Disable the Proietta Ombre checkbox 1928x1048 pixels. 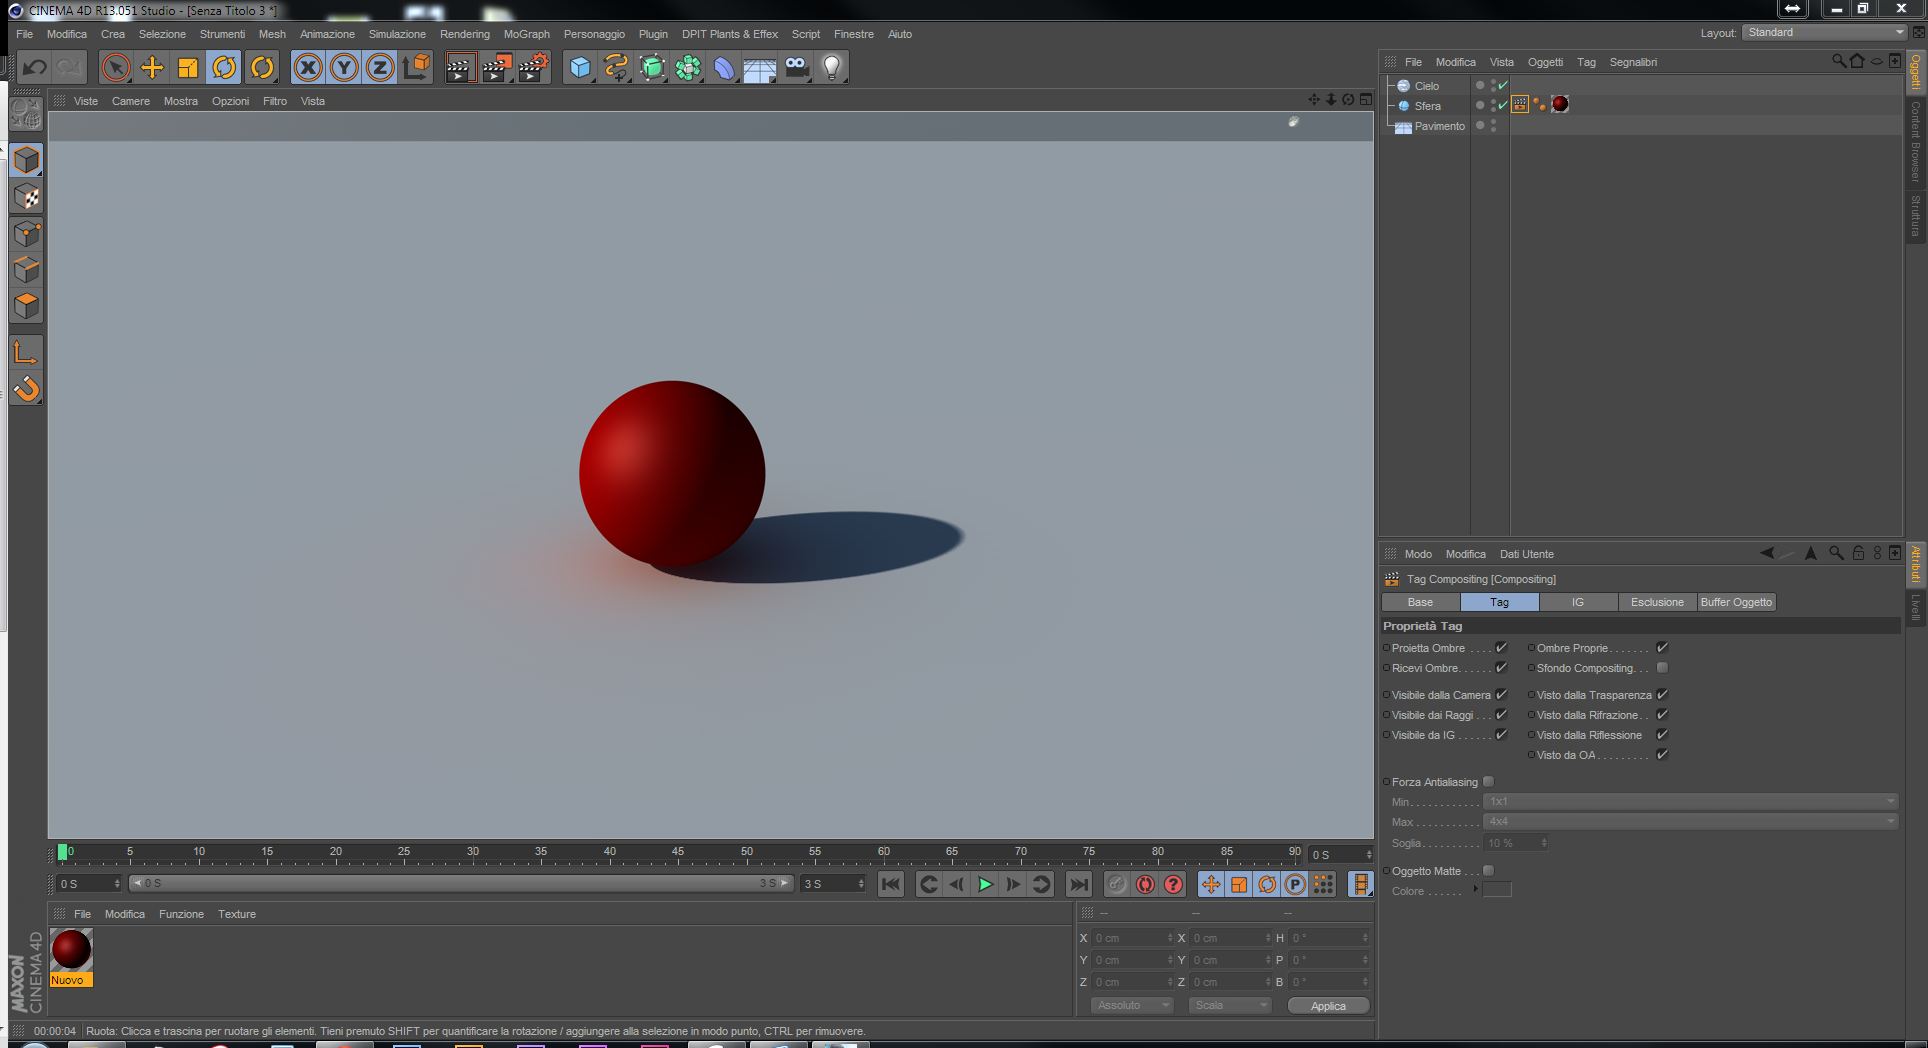(1501, 648)
